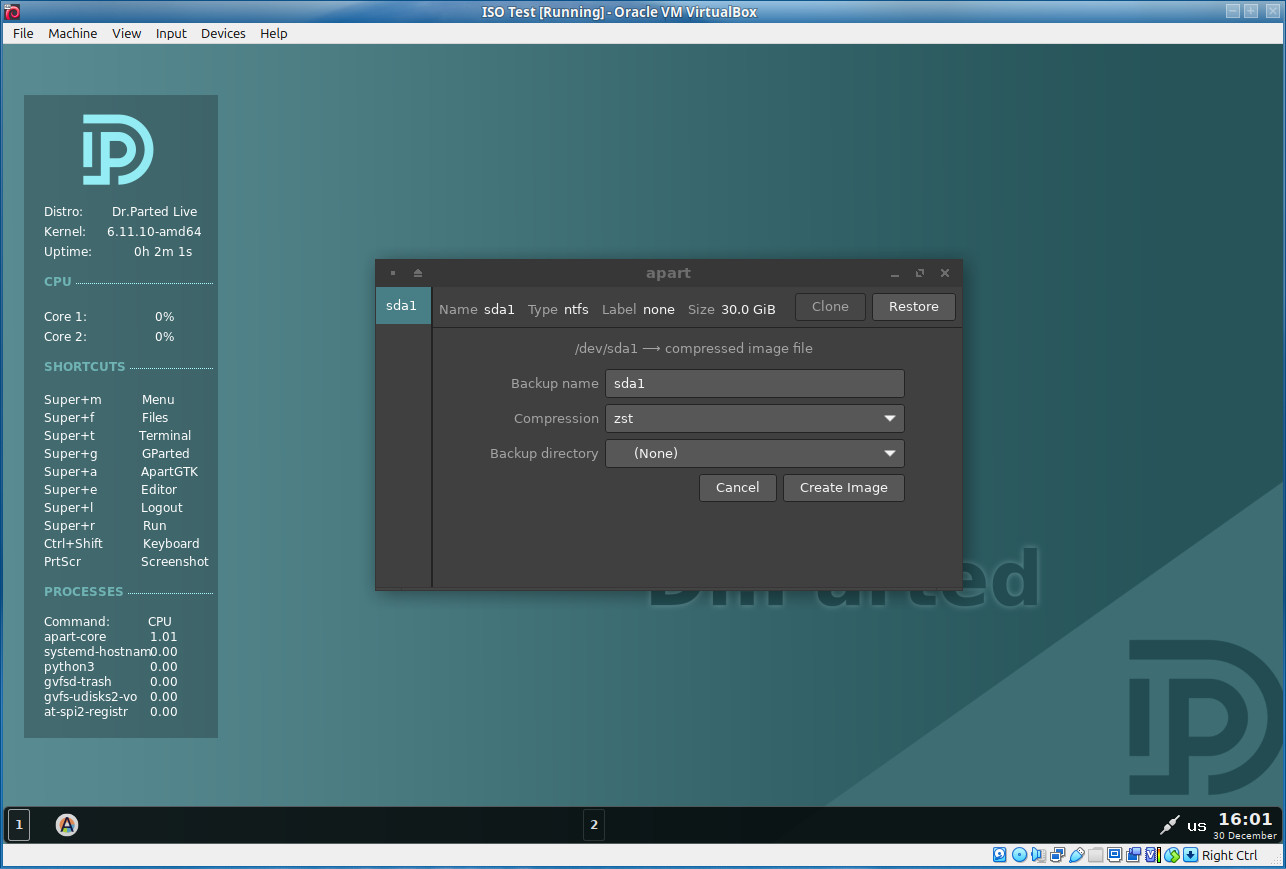This screenshot has width=1286, height=869.
Task: Open the Devices menu
Action: coord(223,33)
